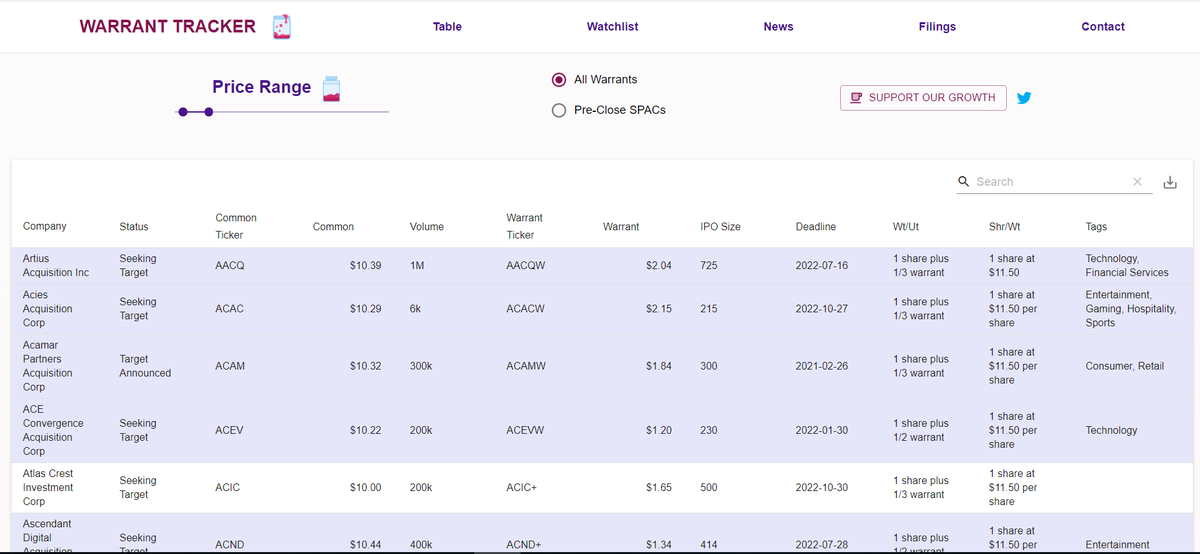Click the WARRANT TRACKER title link
The width and height of the screenshot is (1200, 554).
tap(168, 27)
